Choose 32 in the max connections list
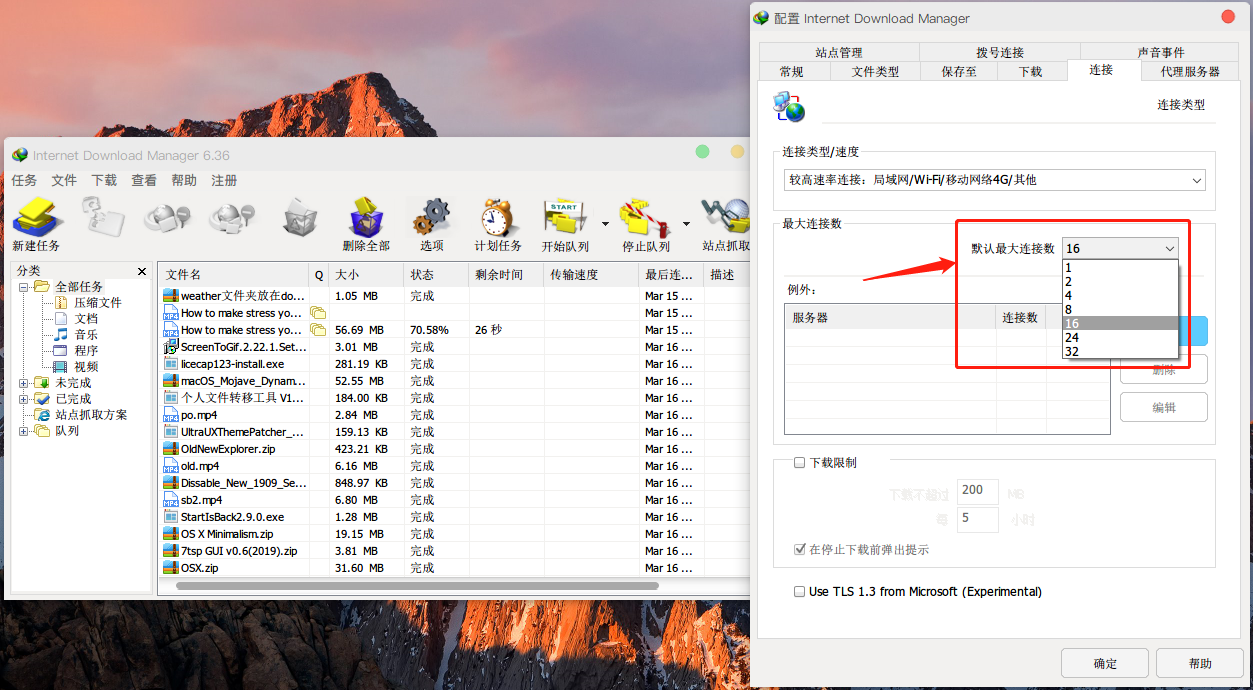The height and width of the screenshot is (690, 1253). pos(1072,352)
